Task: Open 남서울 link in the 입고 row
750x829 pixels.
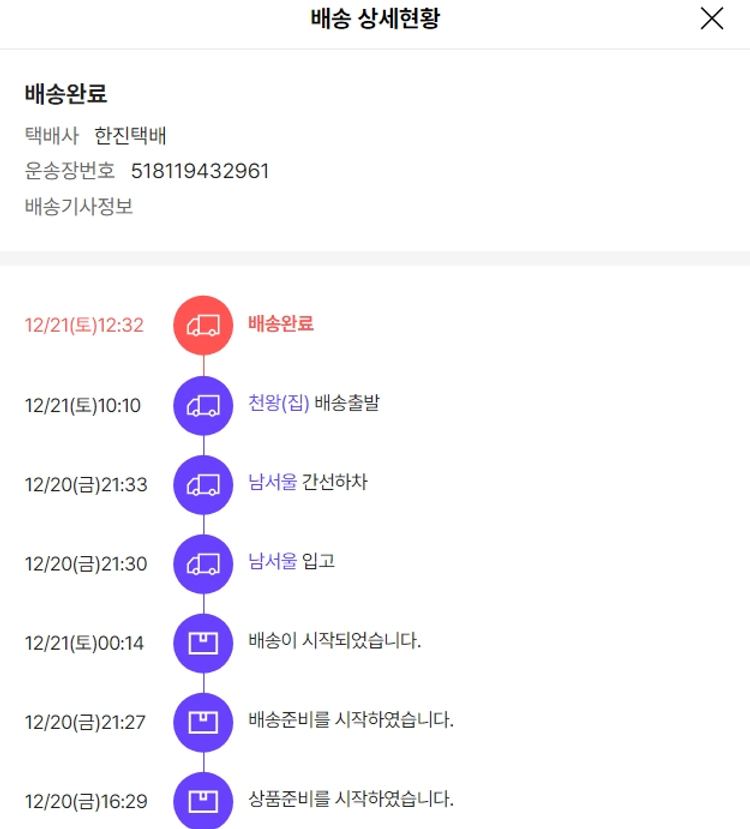Action: tap(272, 562)
